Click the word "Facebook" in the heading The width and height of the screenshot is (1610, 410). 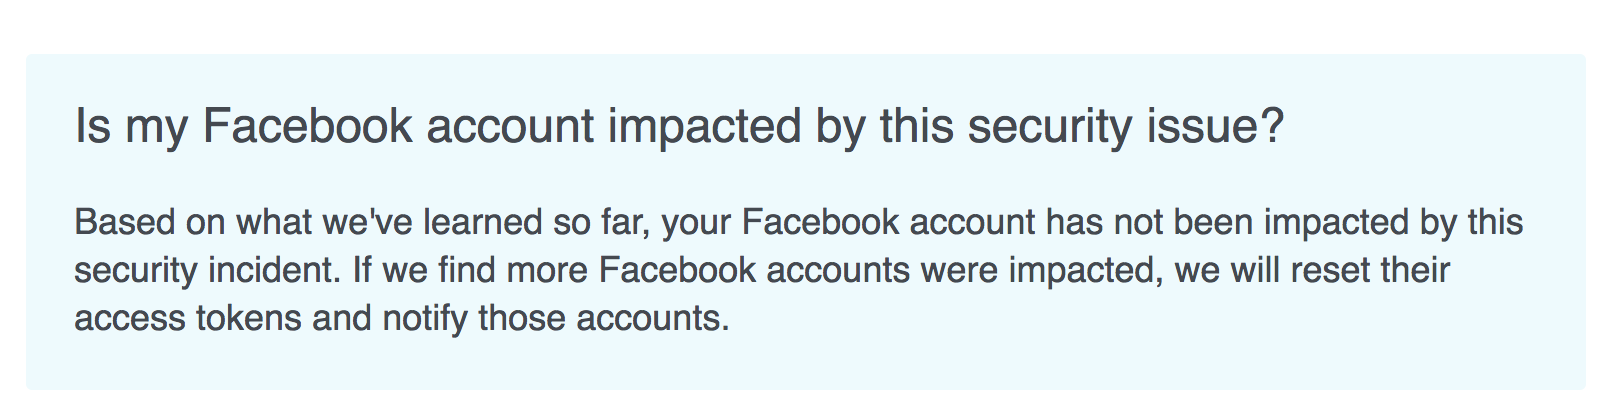pyautogui.click(x=308, y=127)
